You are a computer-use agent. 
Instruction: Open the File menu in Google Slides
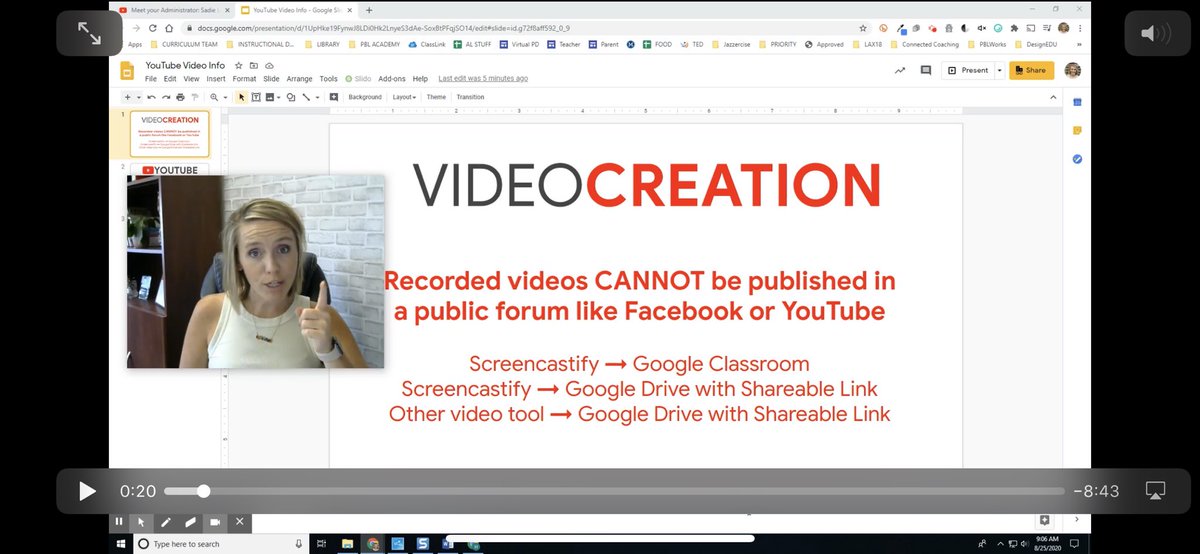tap(152, 79)
